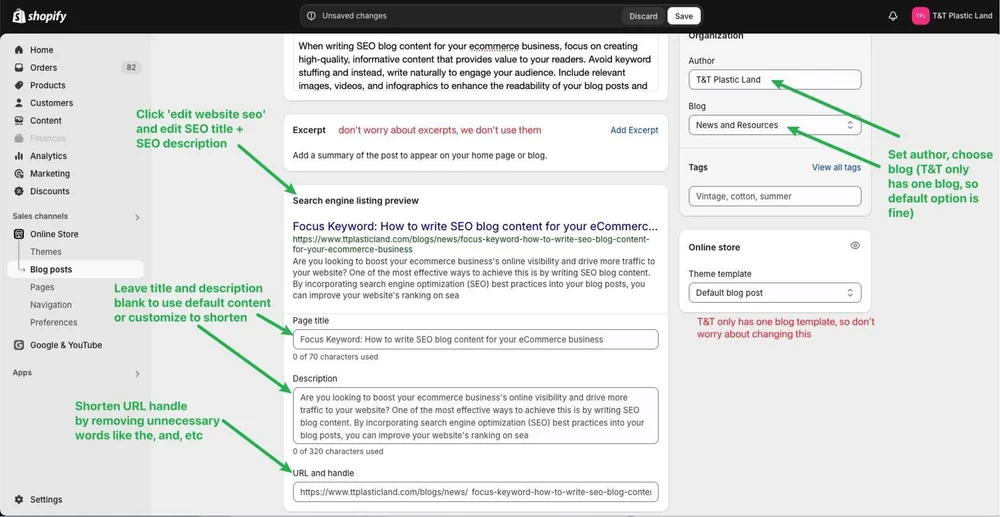Discard the unsaved changes
The width and height of the screenshot is (1000, 517).
[643, 16]
